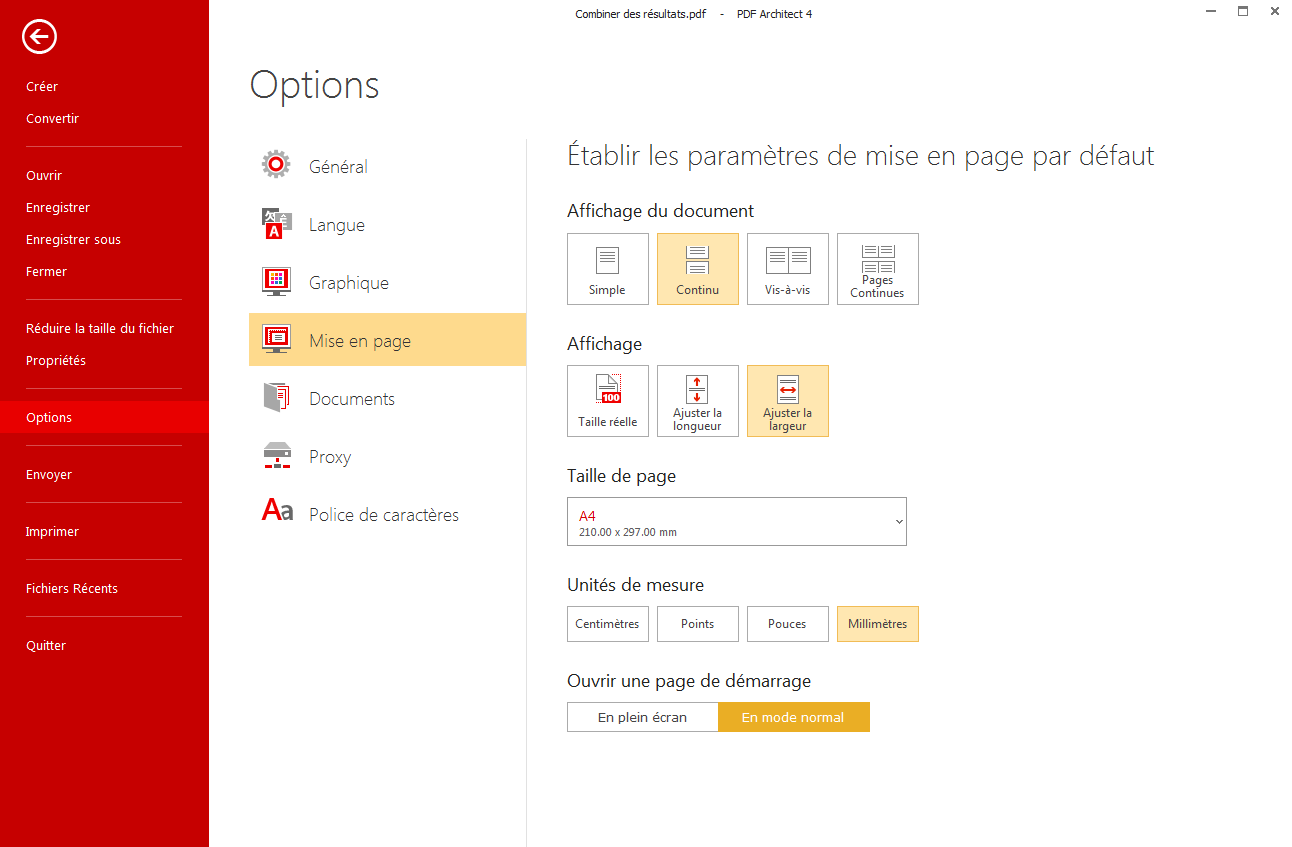Choose Pages Continues display mode
This screenshot has width=1292, height=847.
(x=877, y=269)
